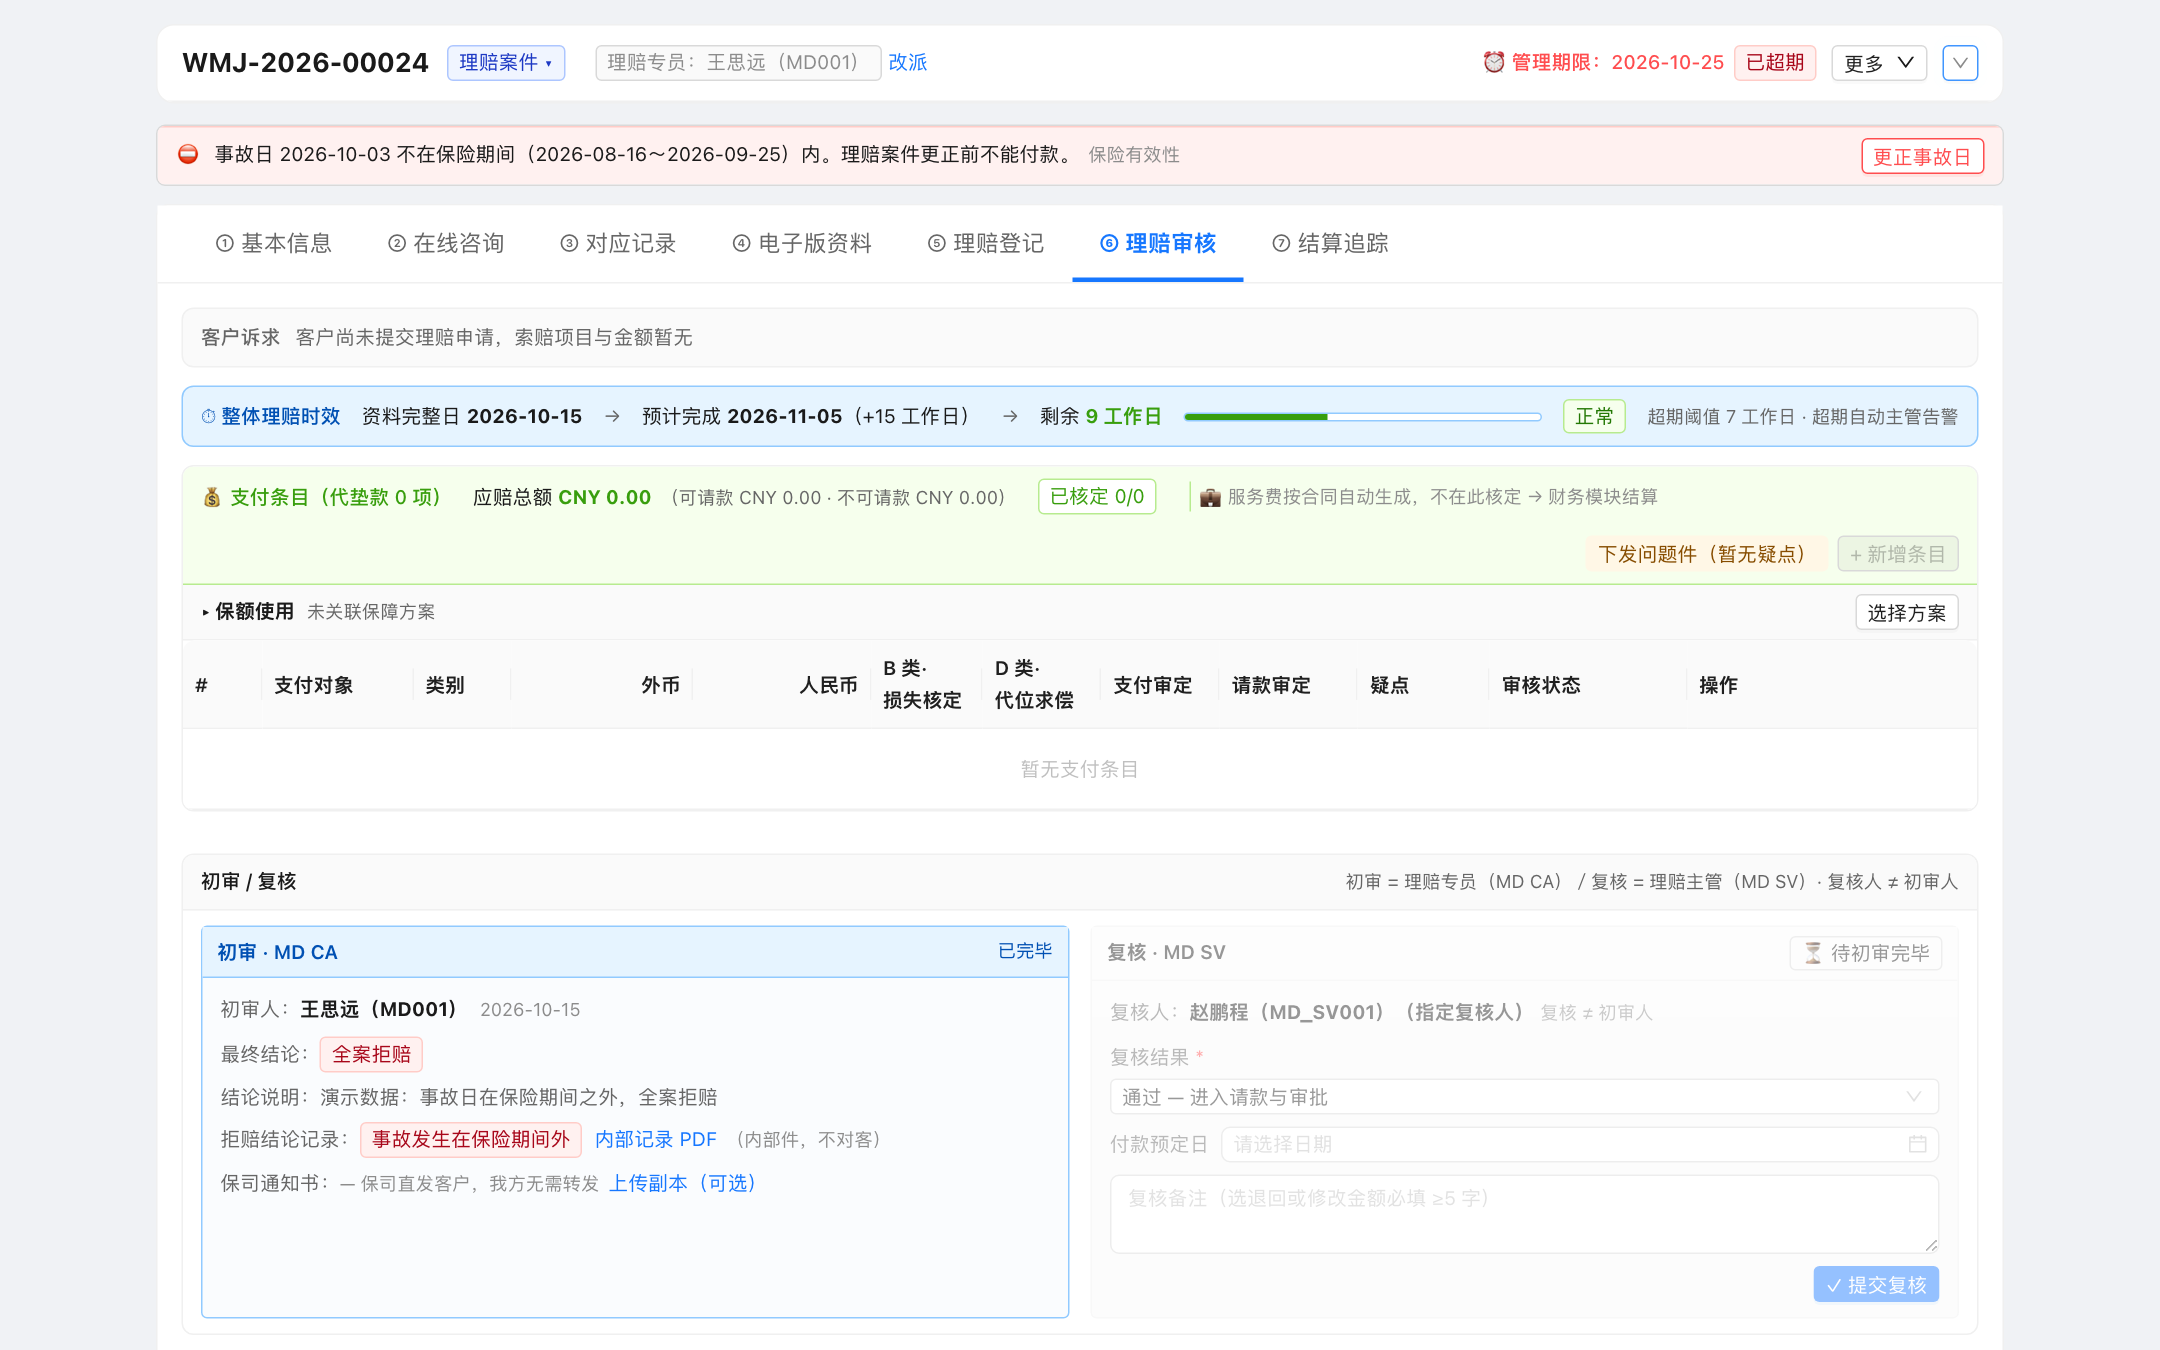Viewport: 2160px width, 1350px height.
Task: Click the briefcase icon before 服务费 note
Action: pyautogui.click(x=1210, y=497)
